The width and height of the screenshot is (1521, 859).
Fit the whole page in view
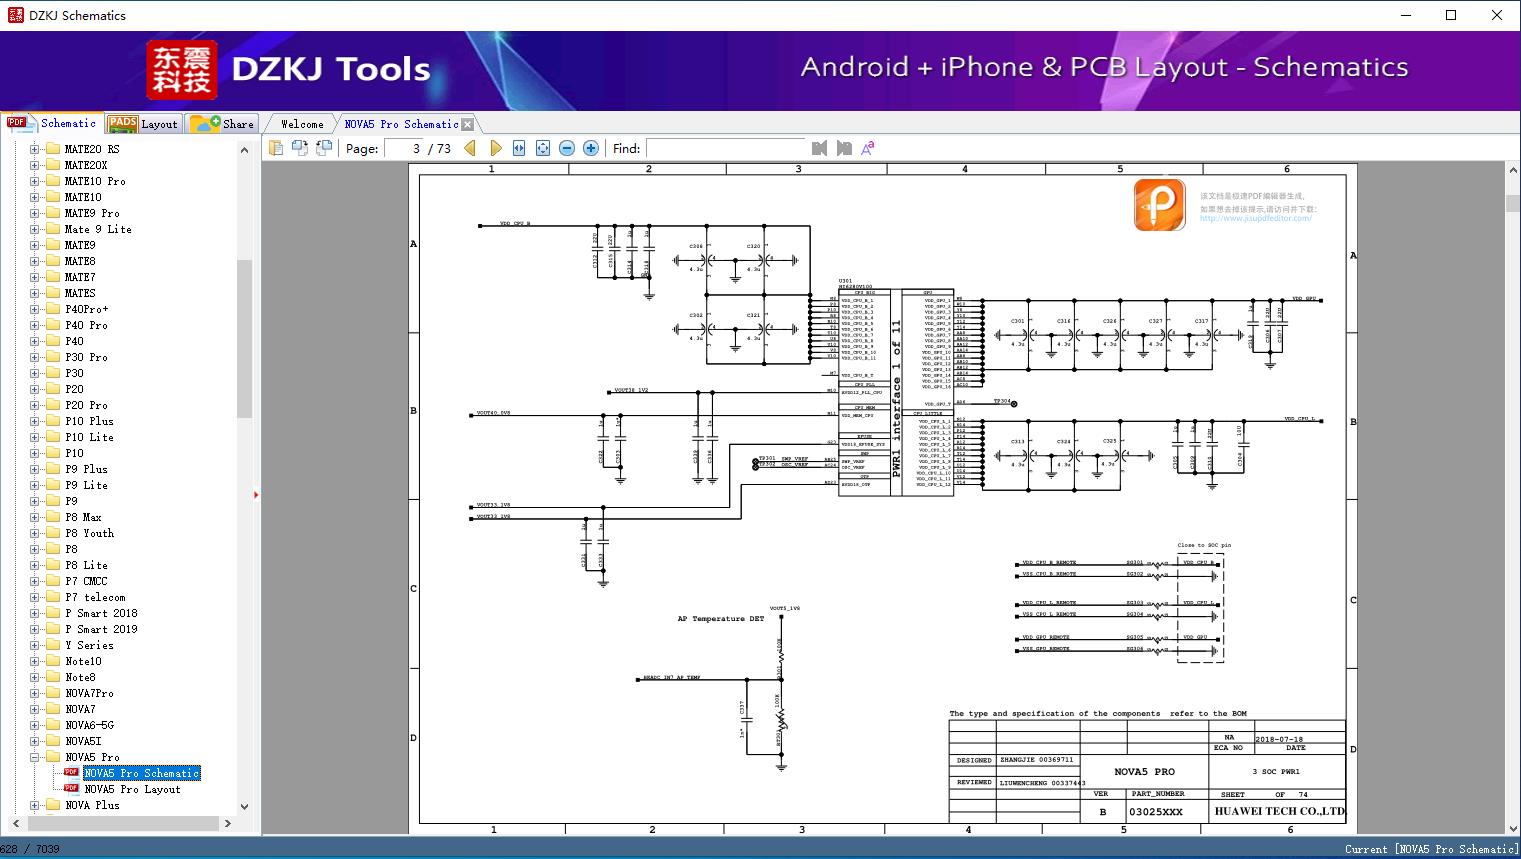click(543, 148)
